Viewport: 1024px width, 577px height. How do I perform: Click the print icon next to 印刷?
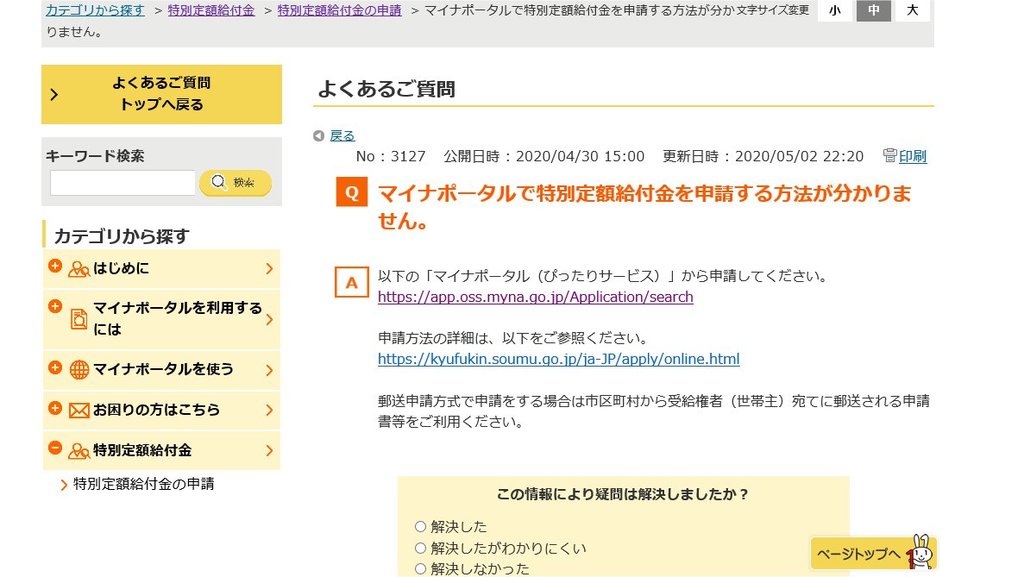(x=889, y=155)
